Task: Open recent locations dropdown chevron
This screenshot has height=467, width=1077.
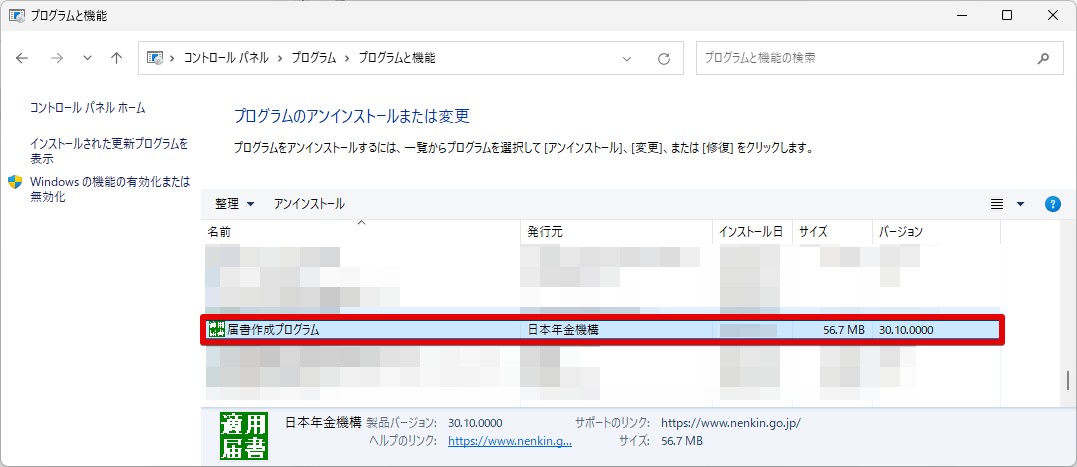Action: coord(87,58)
